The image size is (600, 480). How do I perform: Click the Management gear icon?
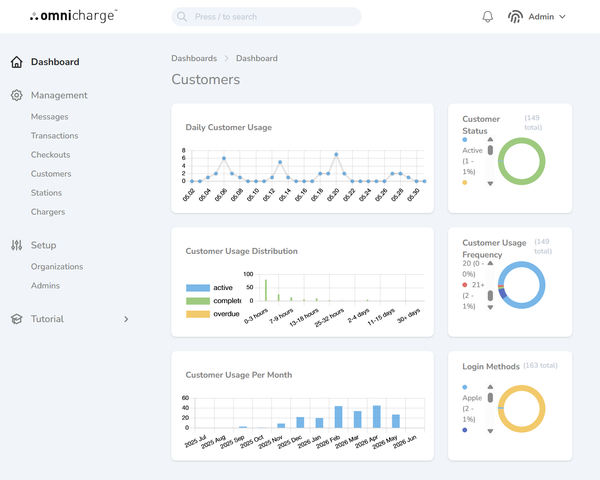(16, 95)
